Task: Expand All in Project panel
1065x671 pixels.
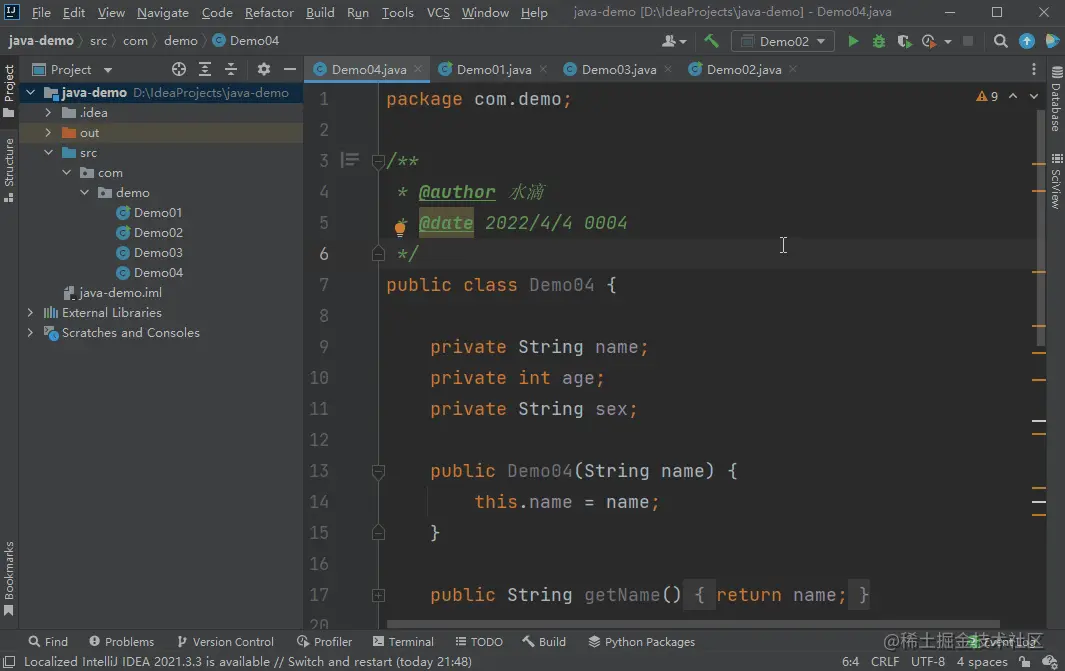Action: pyautogui.click(x=204, y=69)
